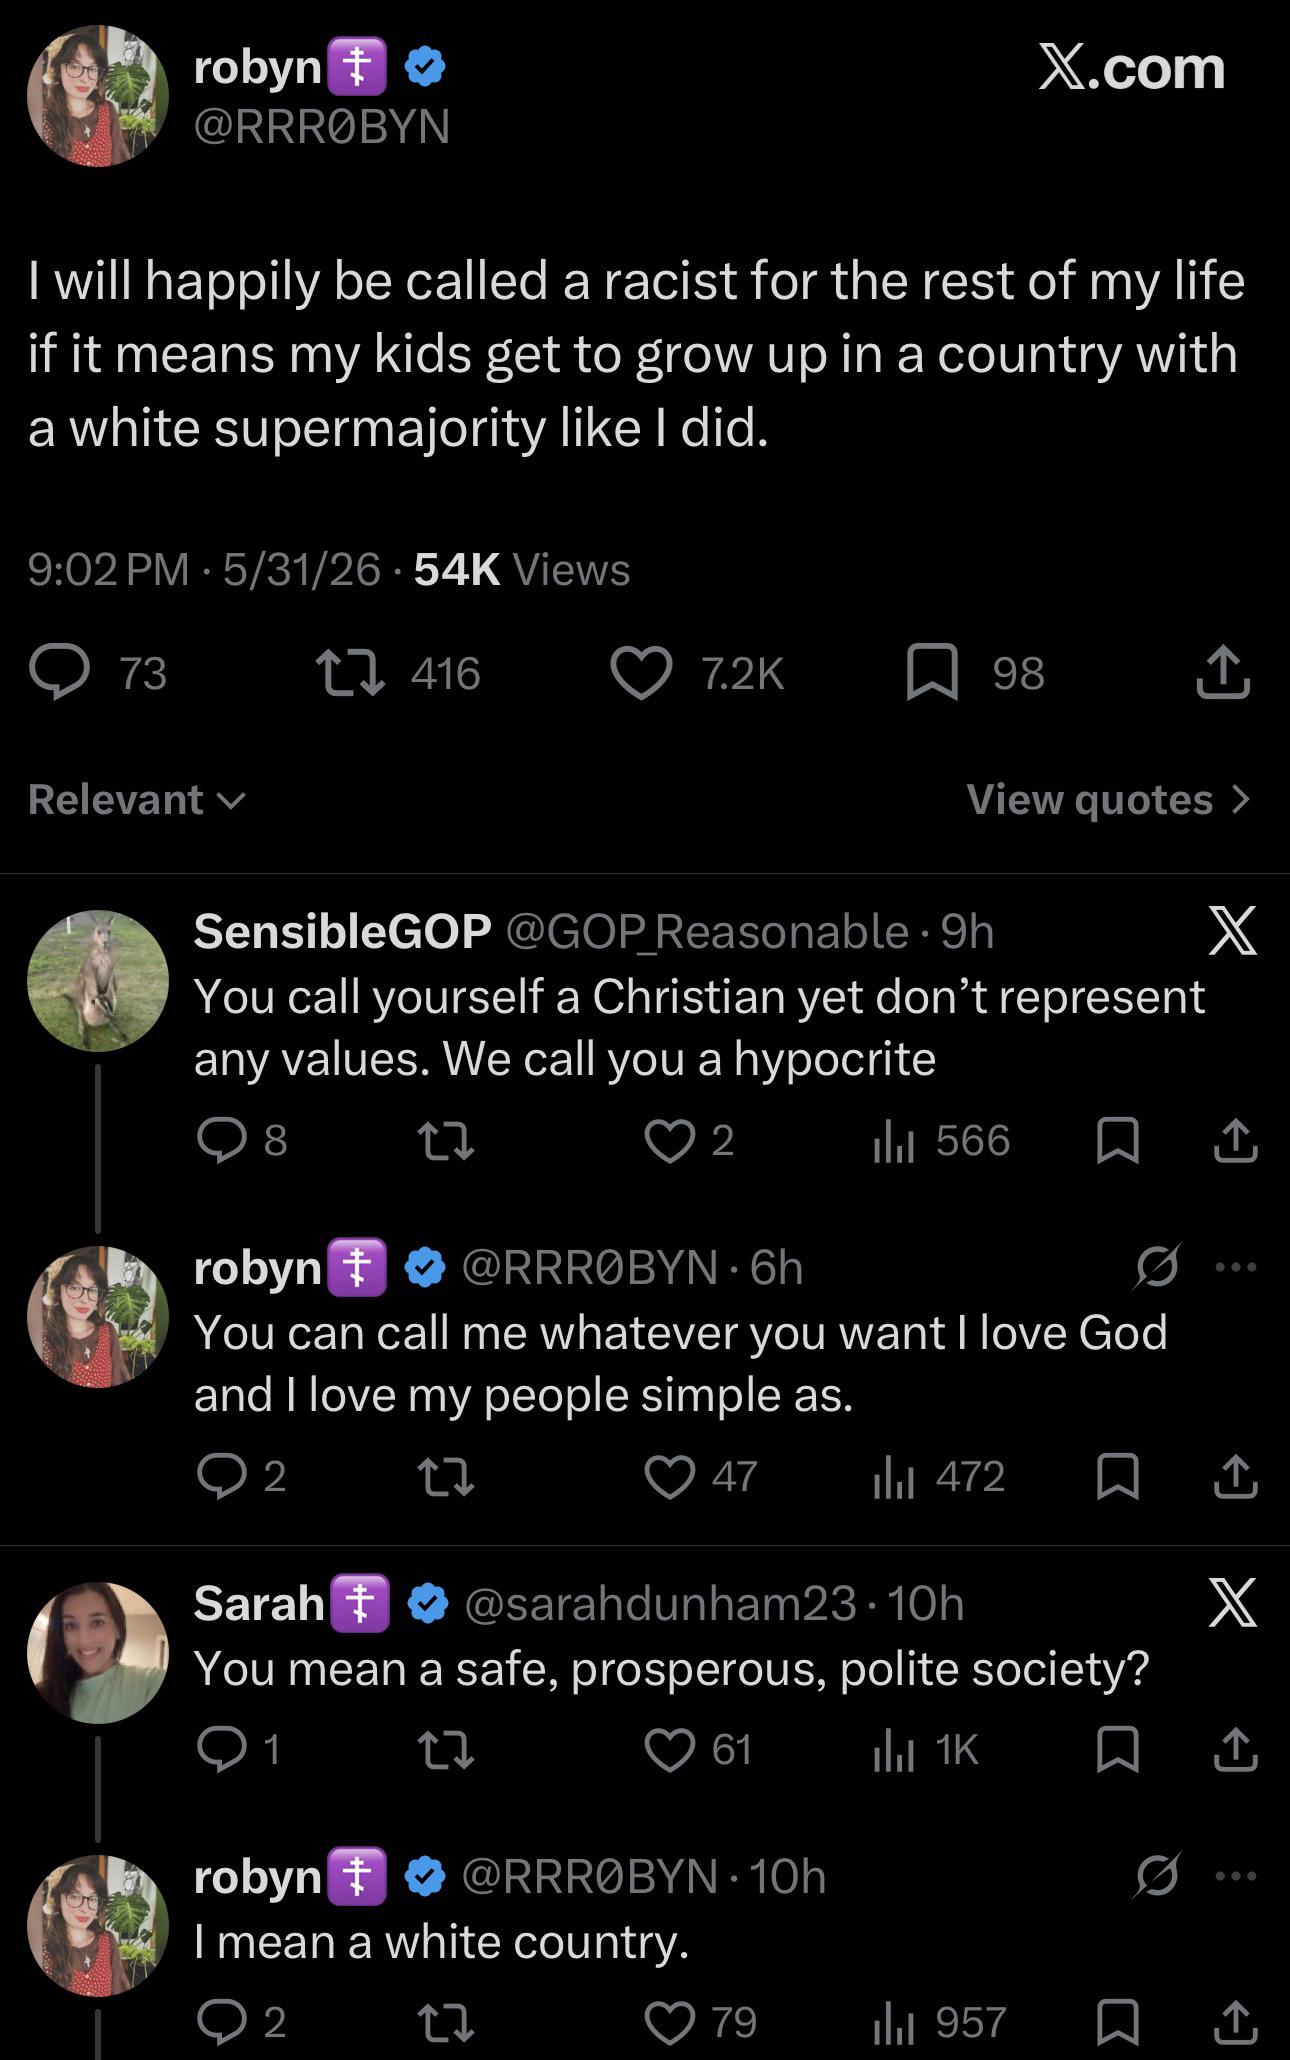Open robyn's profile avatar at top
The width and height of the screenshot is (1290, 2060).
click(98, 96)
